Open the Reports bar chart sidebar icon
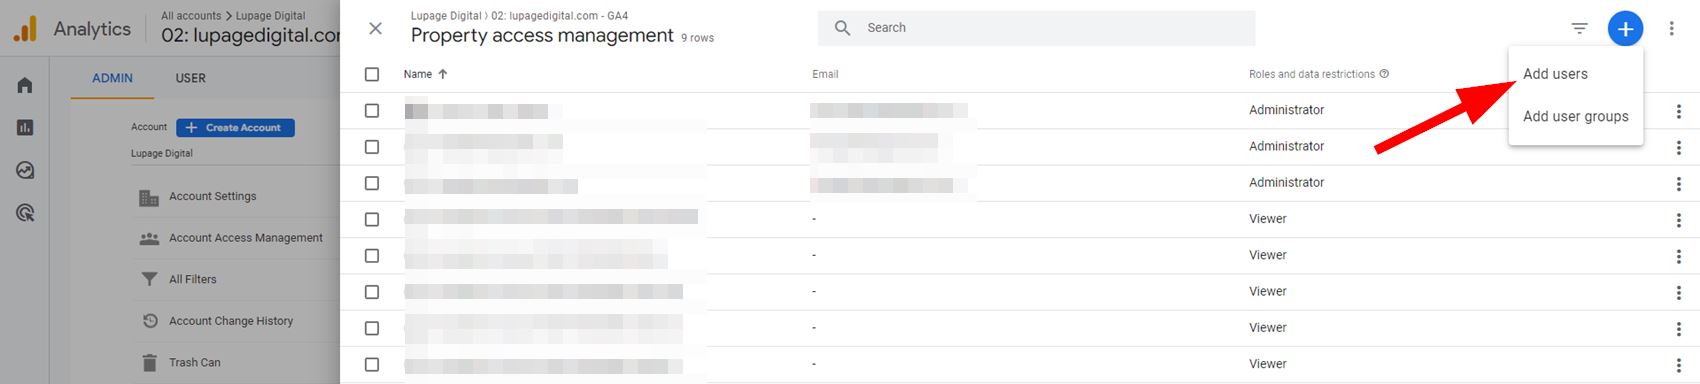Image resolution: width=1700 pixels, height=384 pixels. pos(25,127)
